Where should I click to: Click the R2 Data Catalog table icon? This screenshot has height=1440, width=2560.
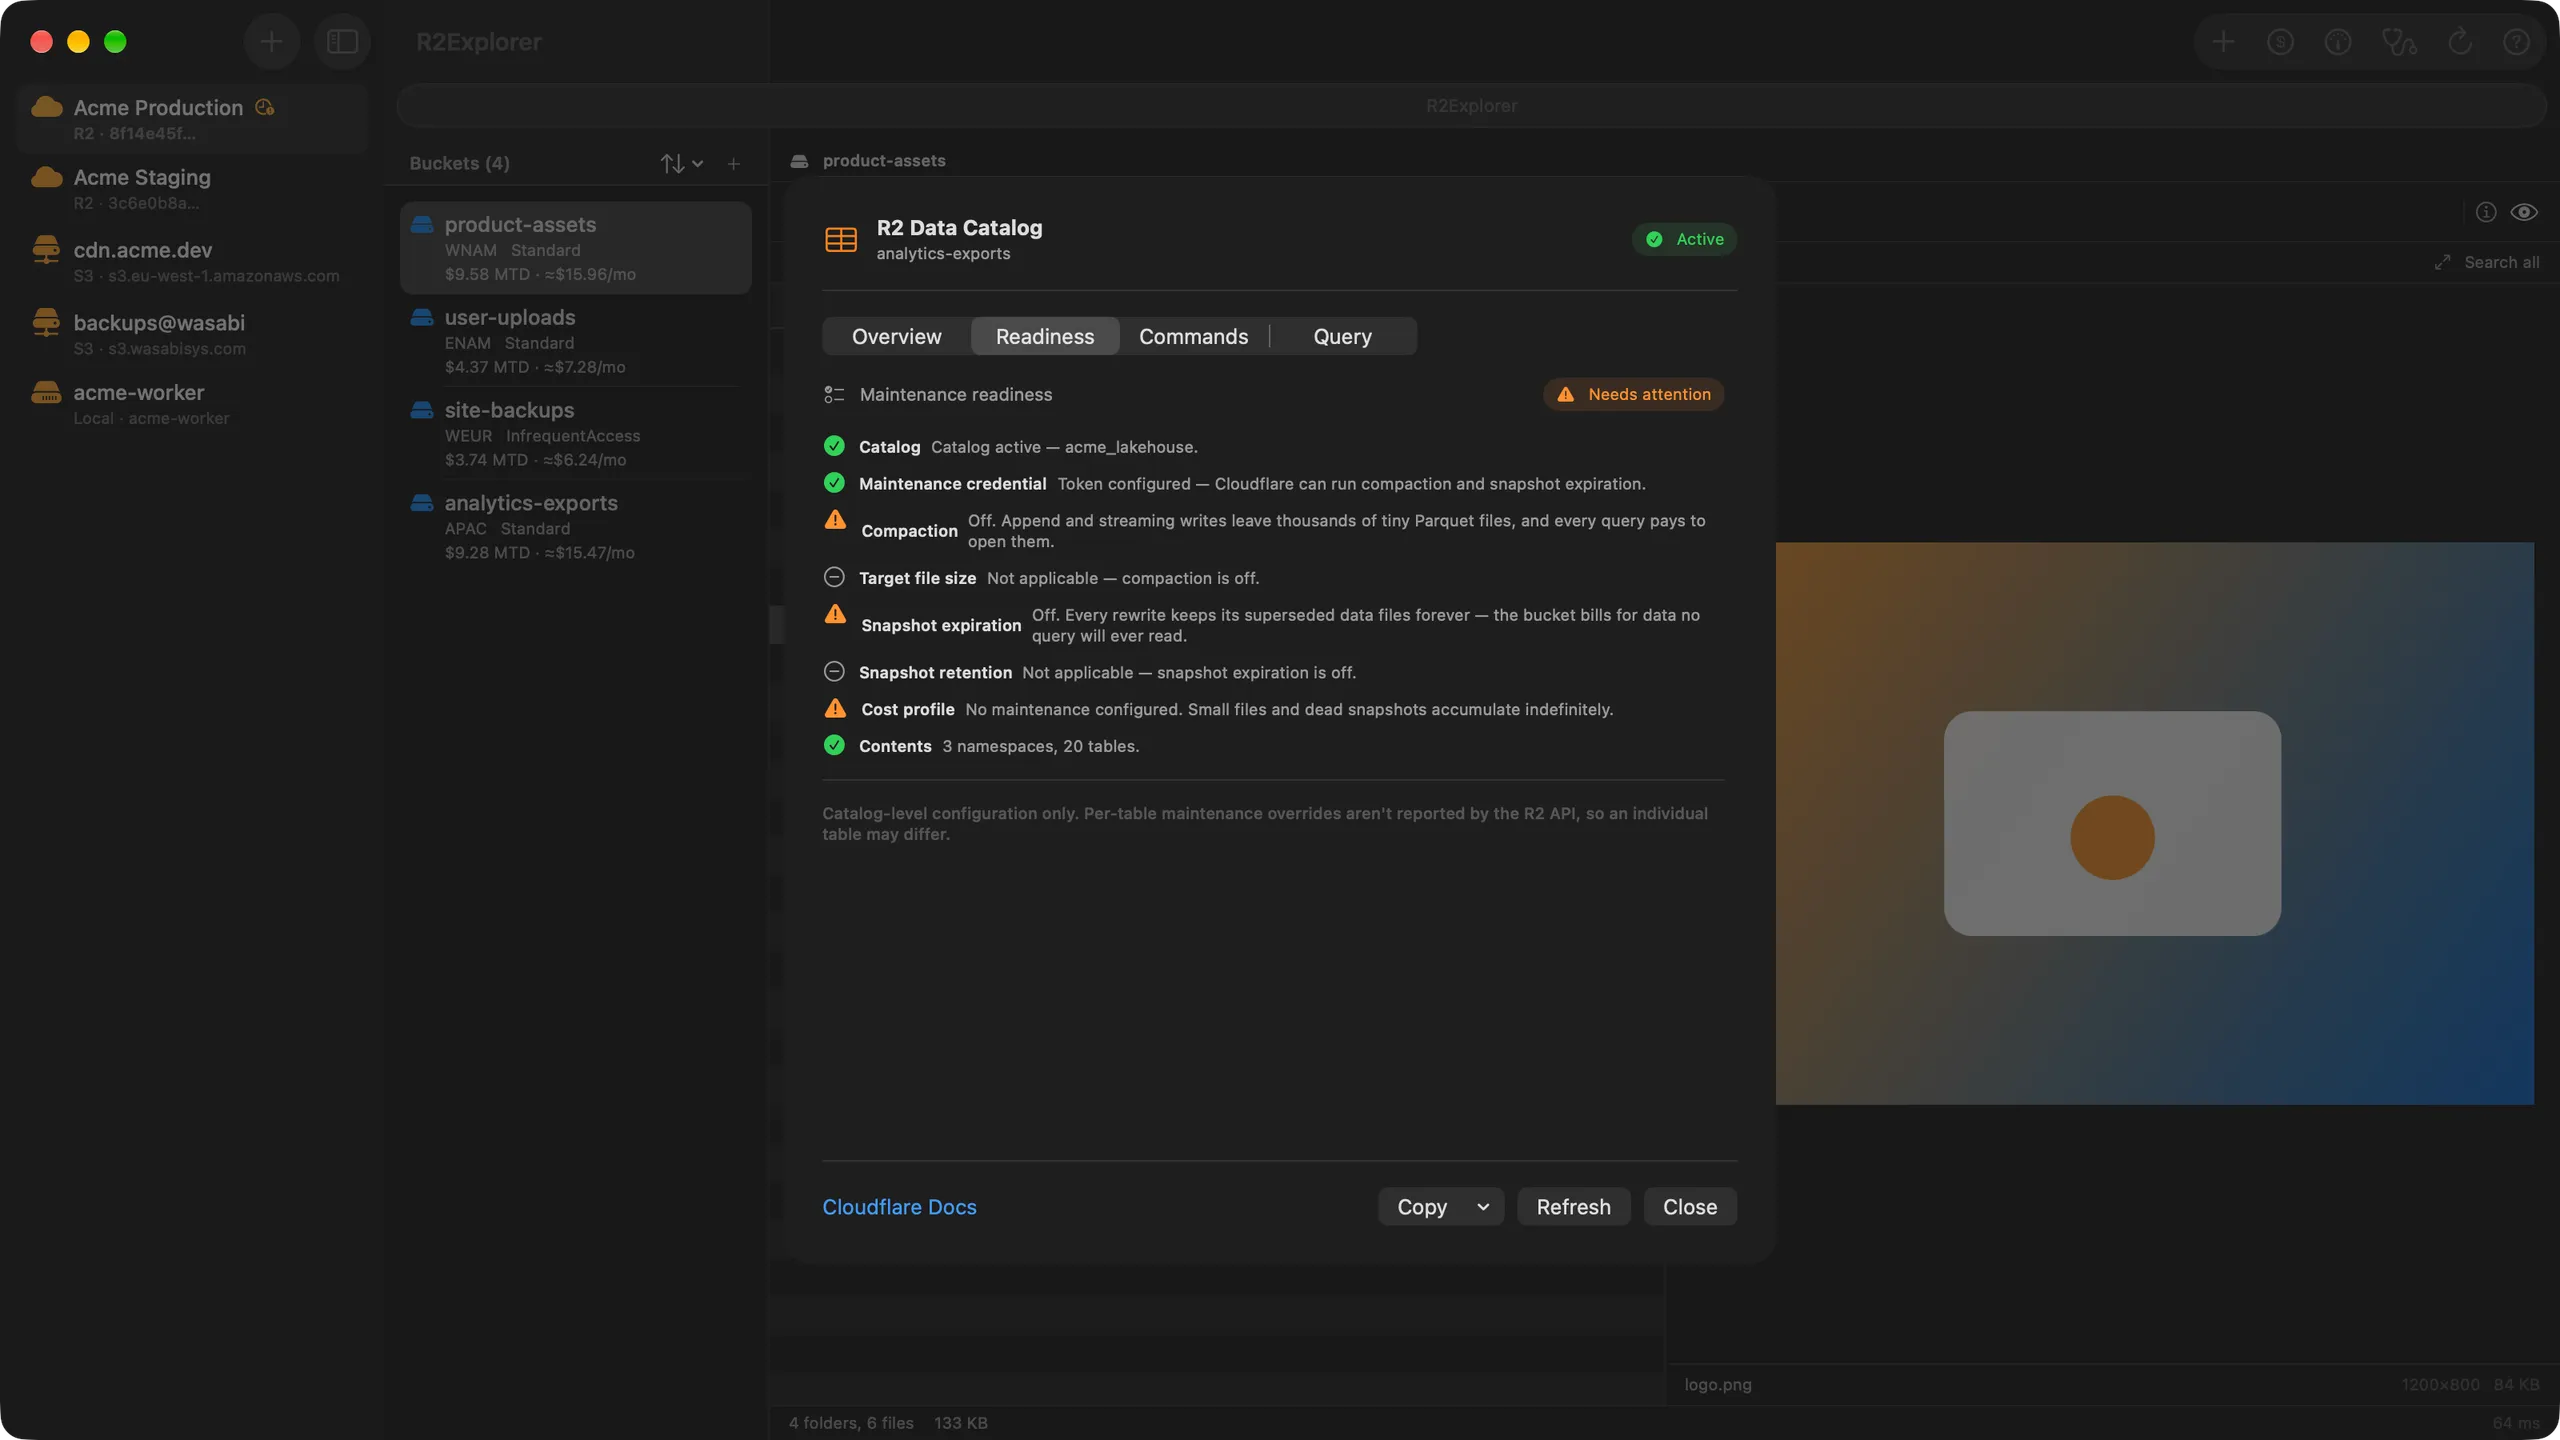coord(840,240)
